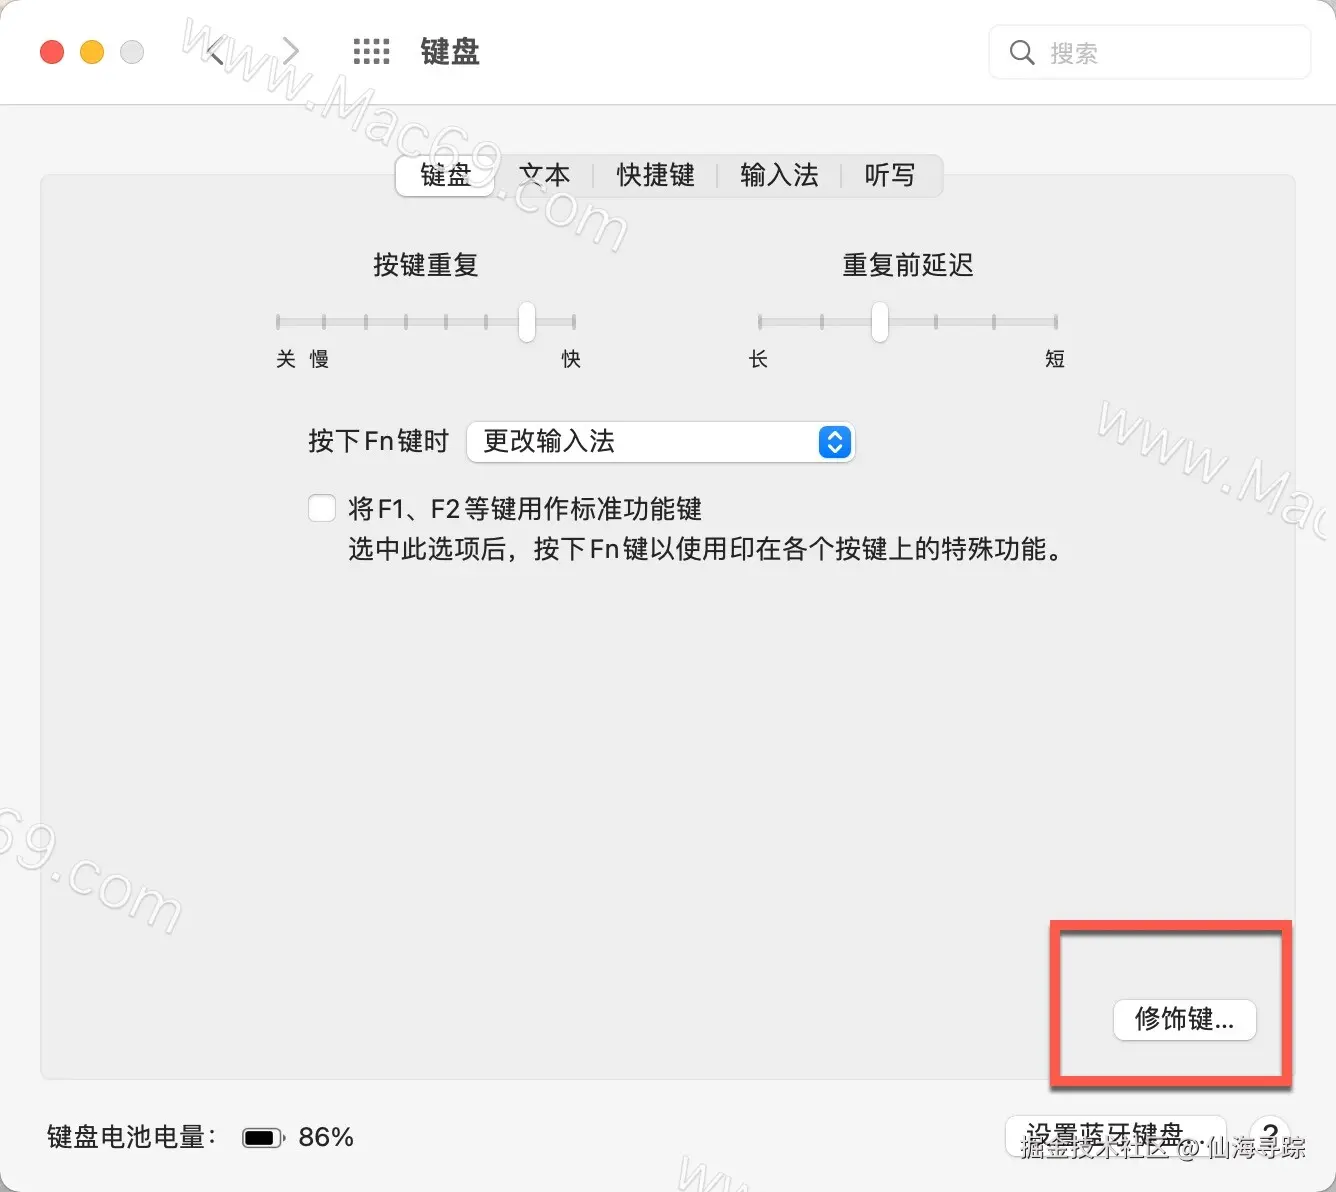Screen dimensions: 1336x1192
Task: Click the 键盘电池电量 label
Action: click(x=131, y=1138)
